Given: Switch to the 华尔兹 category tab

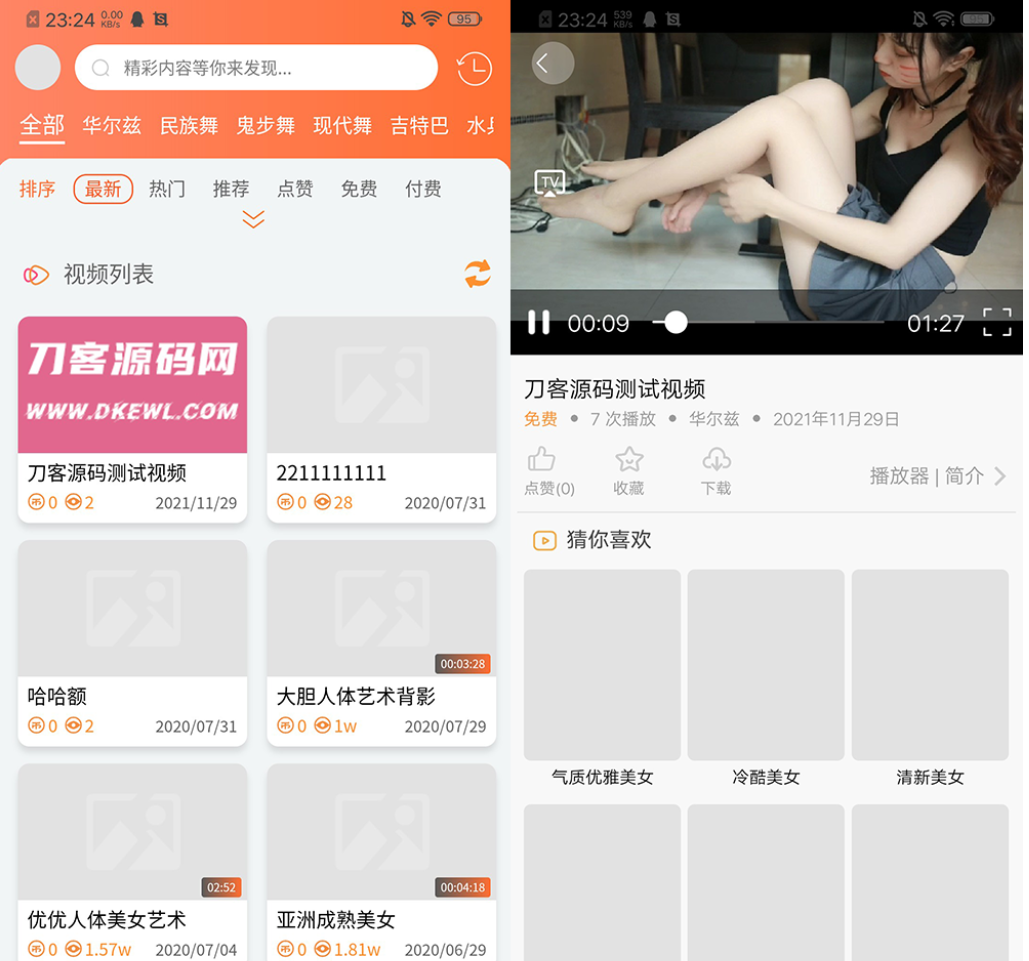Looking at the screenshot, I should [111, 126].
